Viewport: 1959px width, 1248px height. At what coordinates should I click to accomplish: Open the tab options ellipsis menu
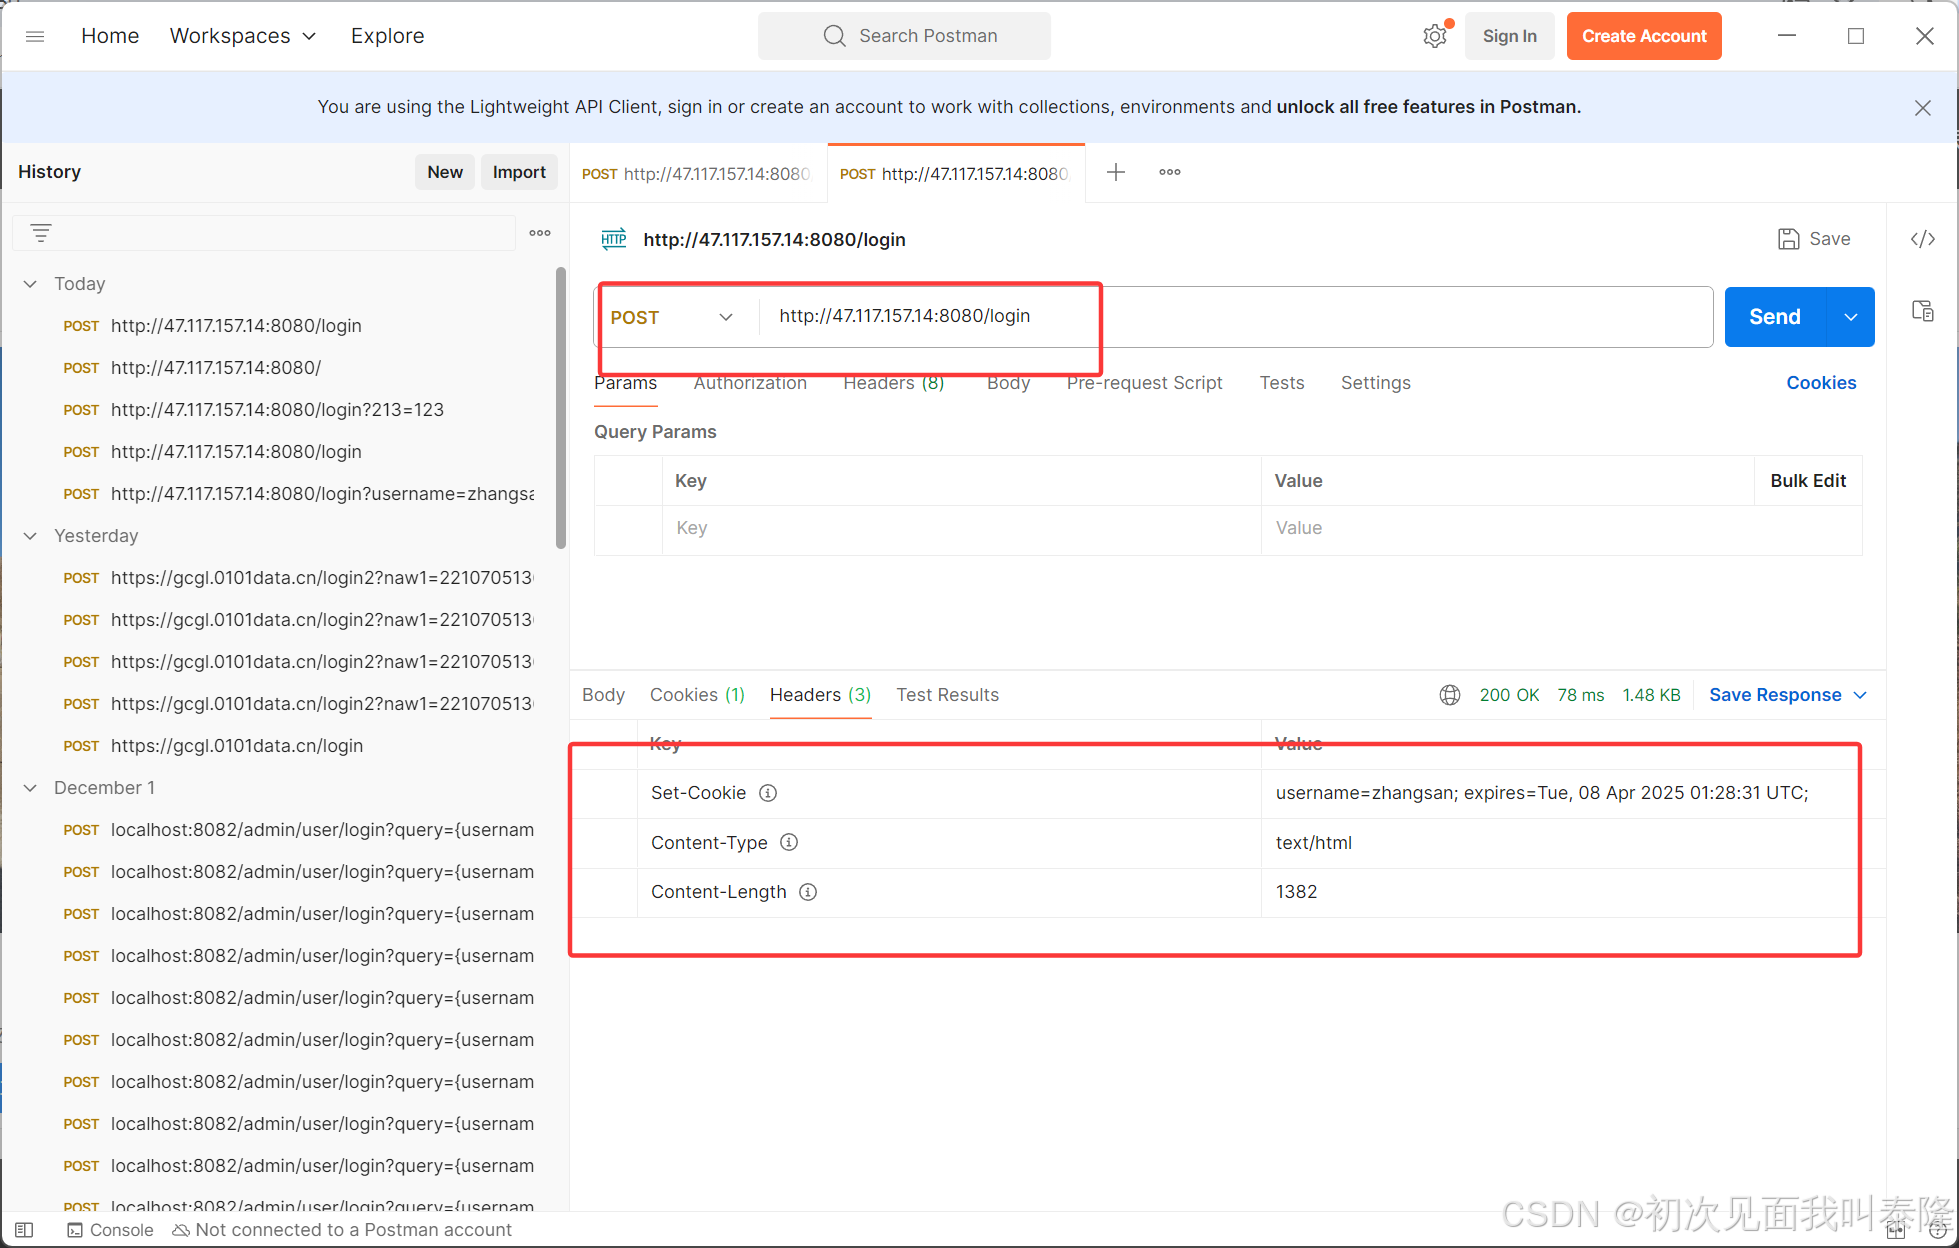(1169, 172)
